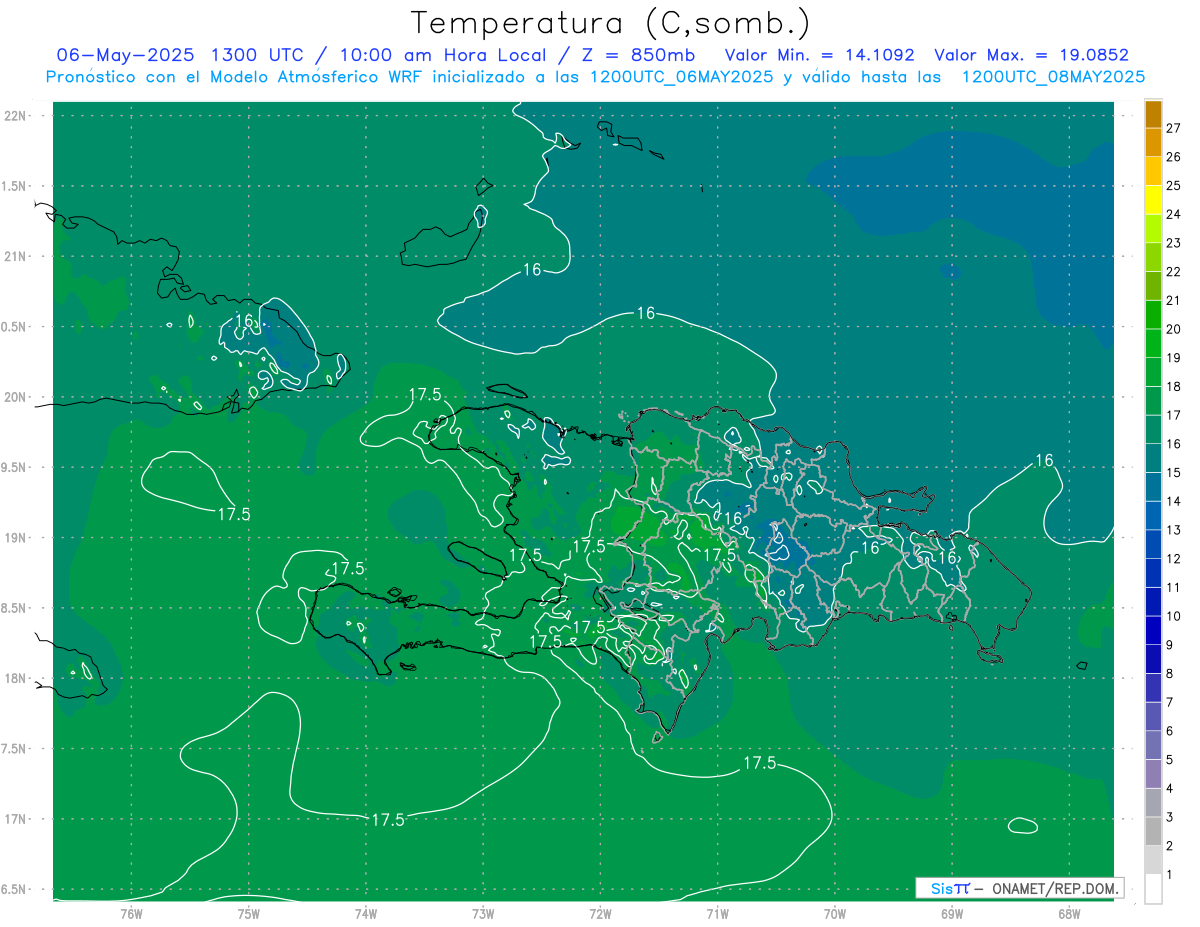
Task: Click the '6.5N' latitude axis label
Action: pyautogui.click(x=14, y=889)
